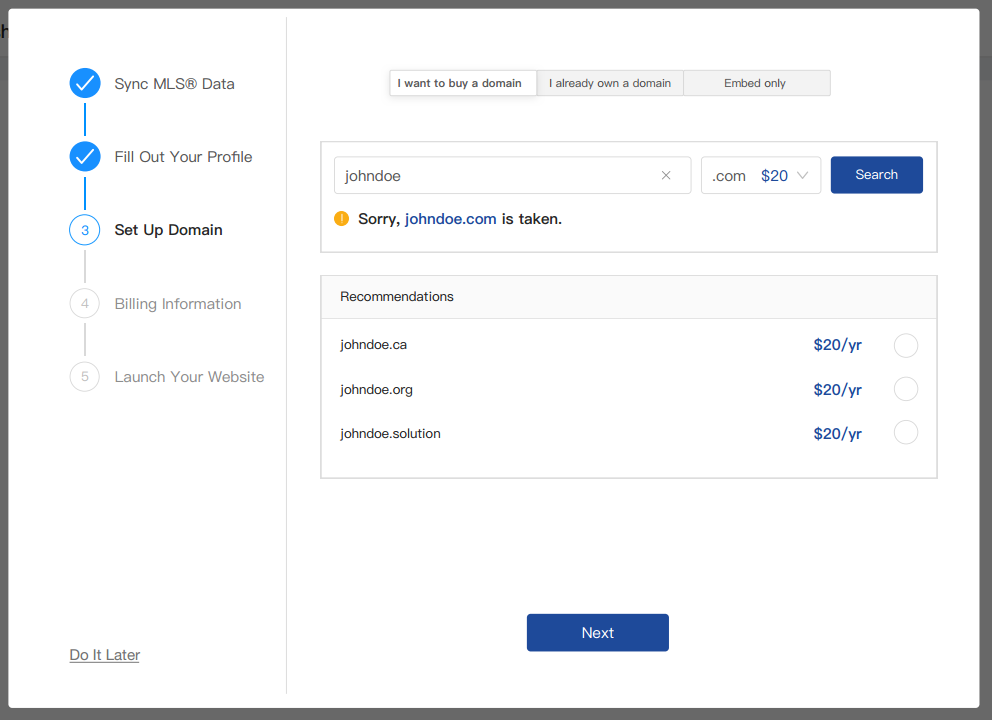Click the step 5 Launch circle icon

85,377
